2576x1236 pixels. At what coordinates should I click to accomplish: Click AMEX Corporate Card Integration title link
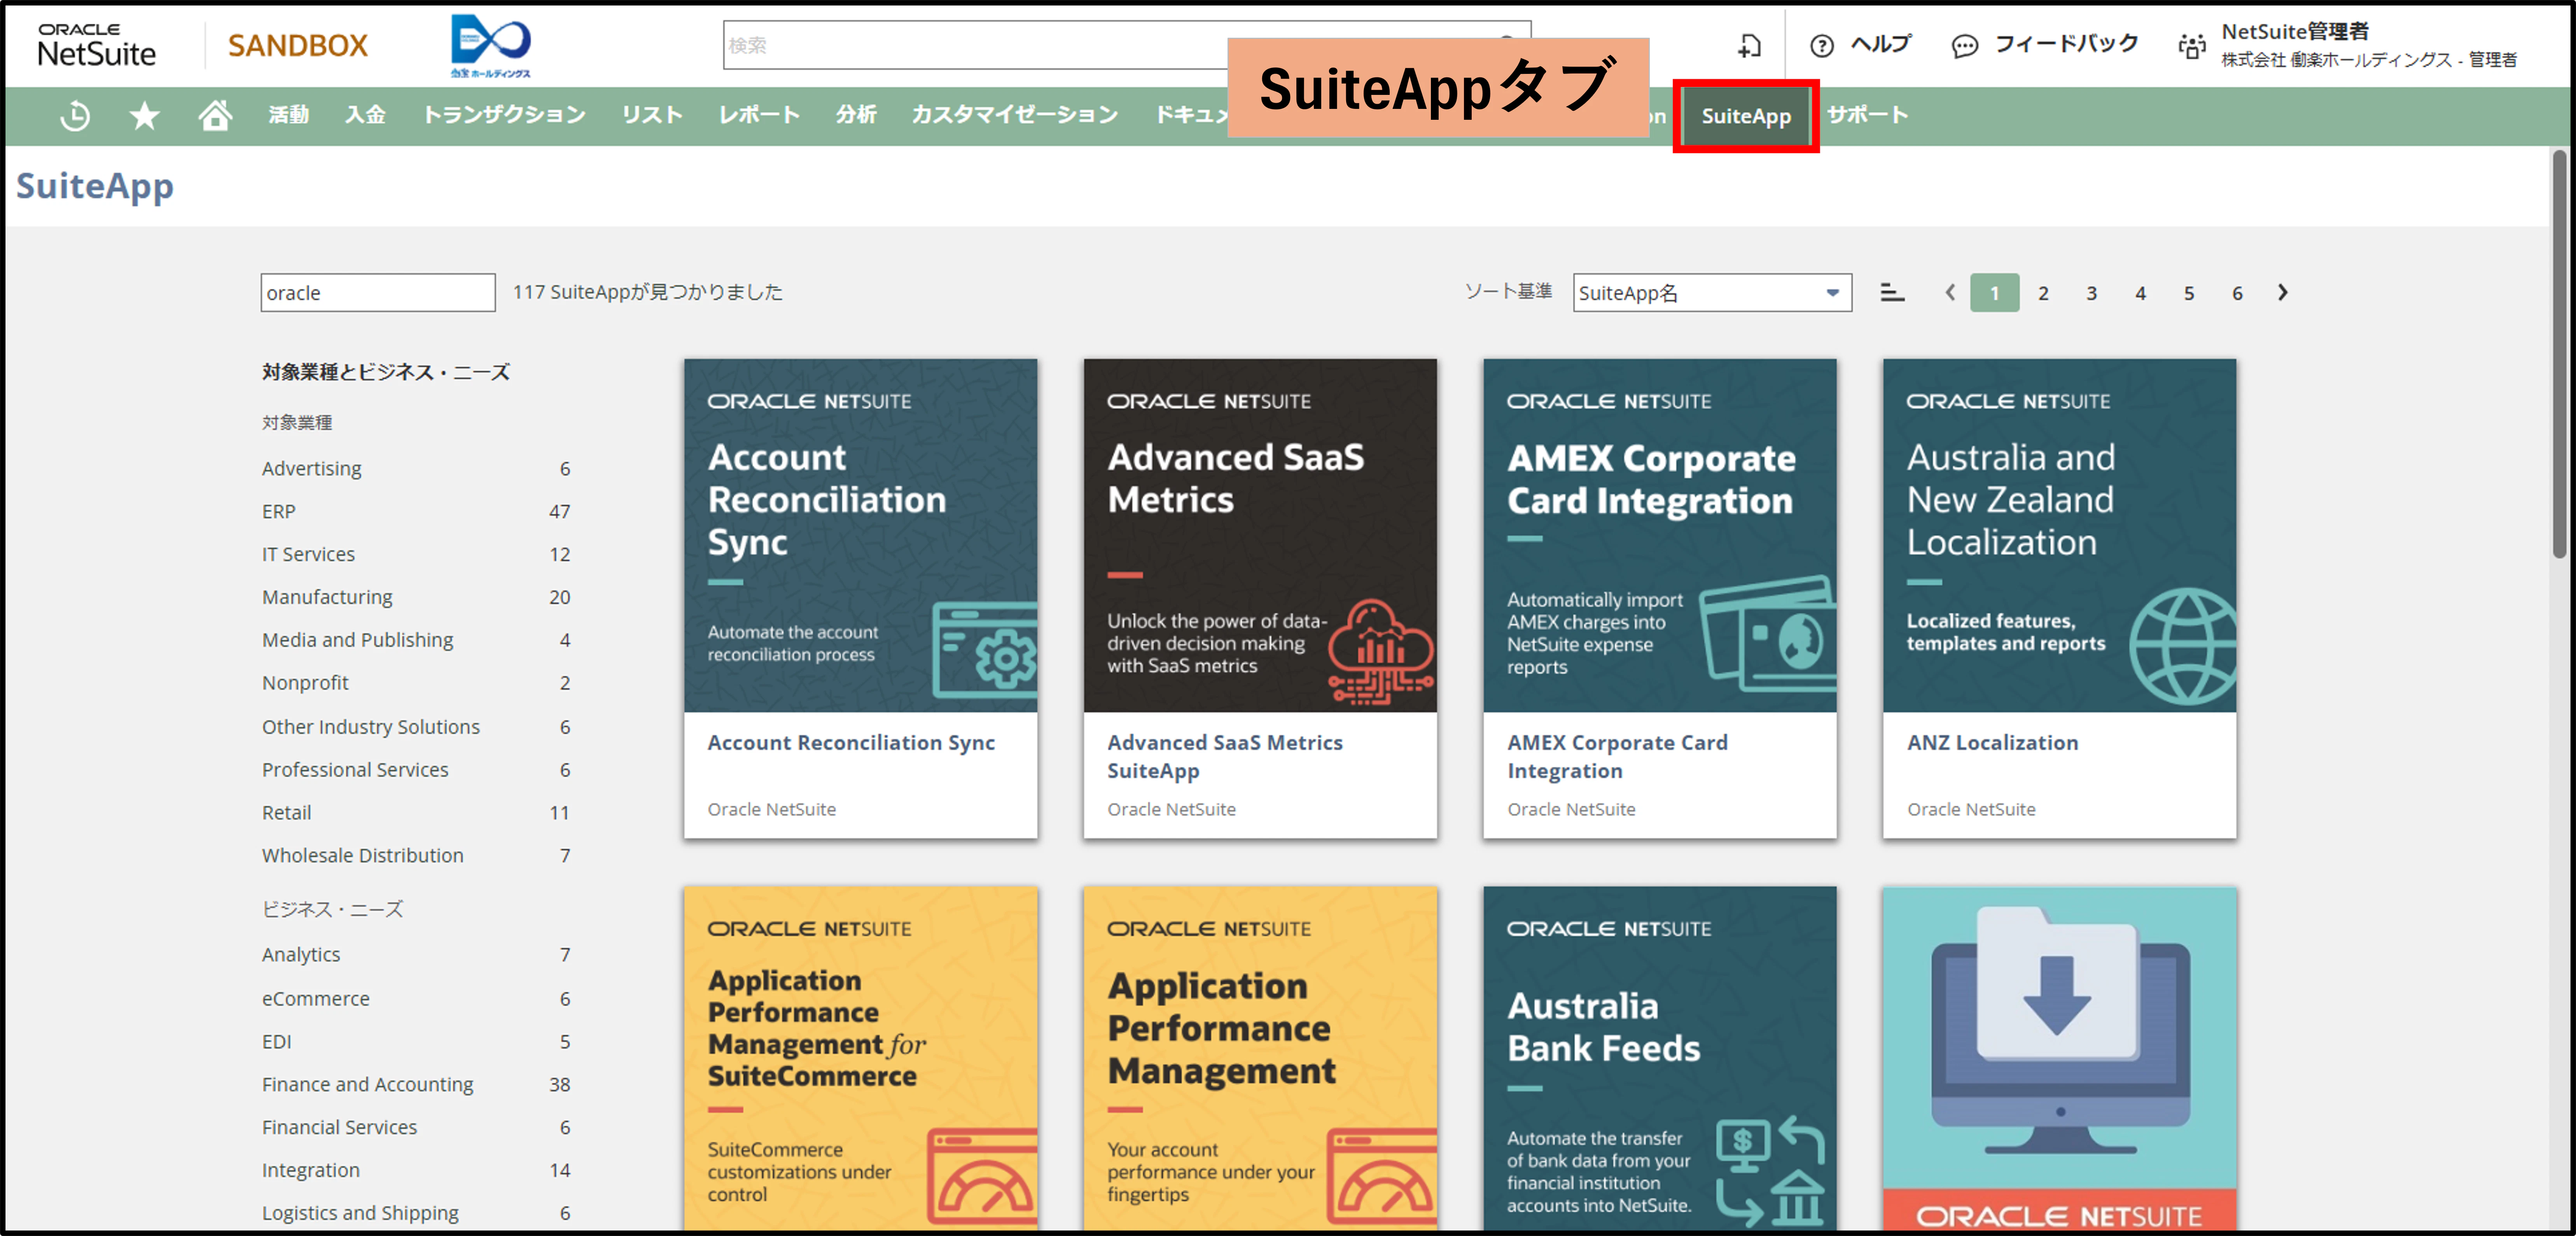(1617, 757)
